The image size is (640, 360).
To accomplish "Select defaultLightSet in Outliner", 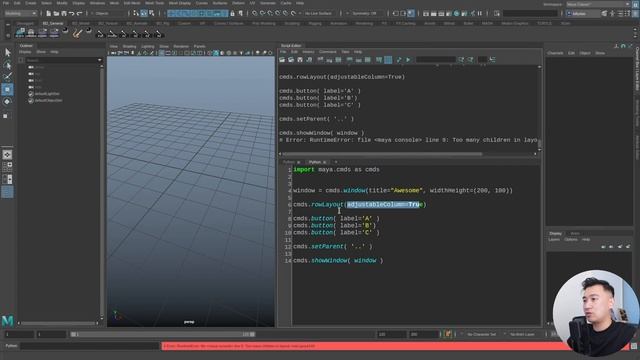I will (47, 94).
